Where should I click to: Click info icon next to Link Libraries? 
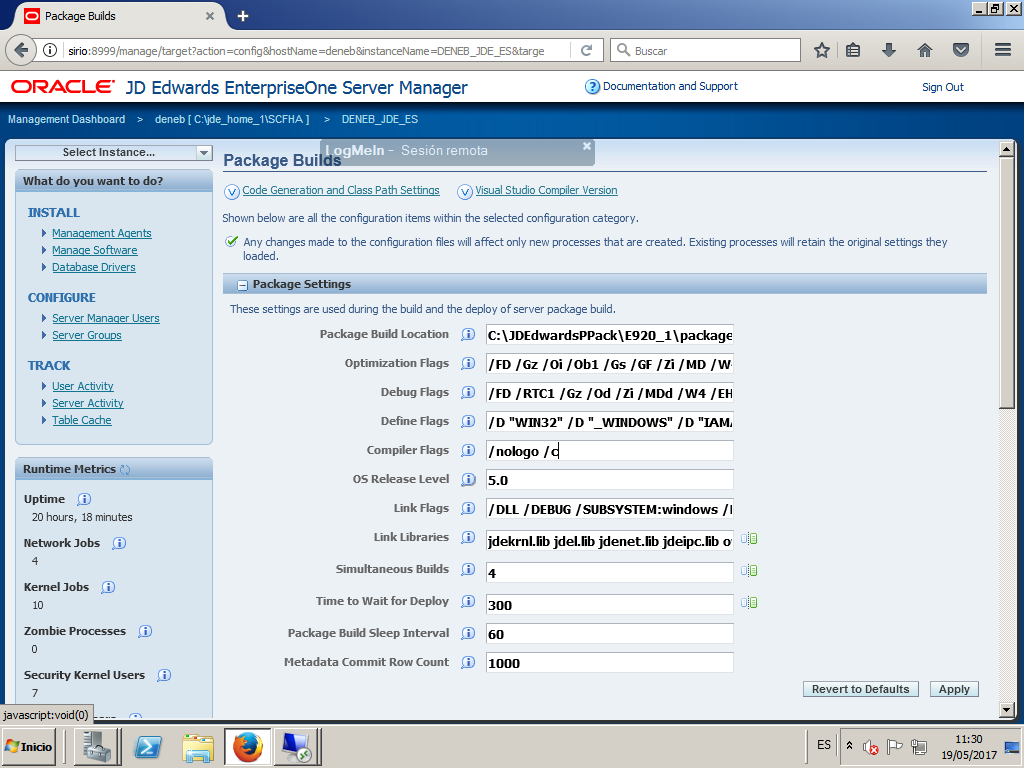point(468,537)
